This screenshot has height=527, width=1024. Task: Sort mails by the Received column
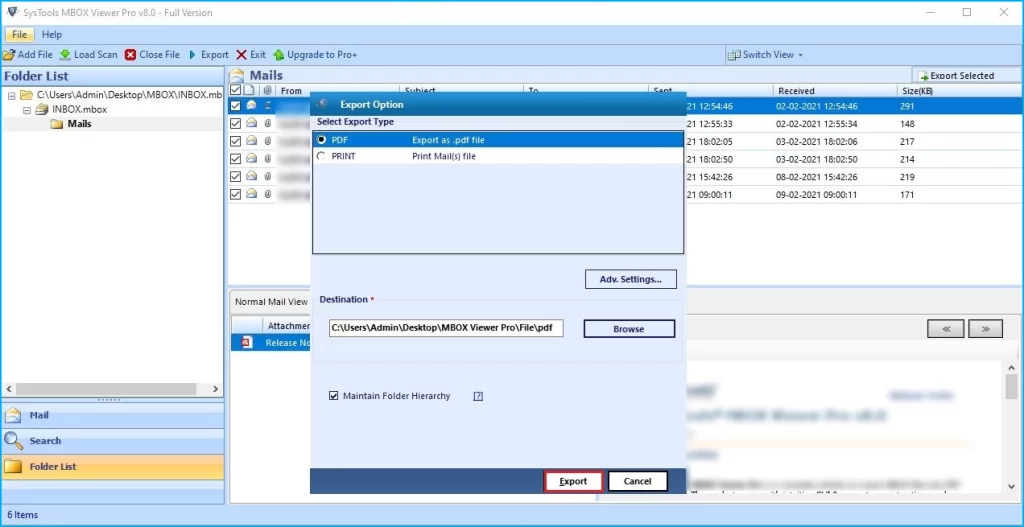(834, 91)
